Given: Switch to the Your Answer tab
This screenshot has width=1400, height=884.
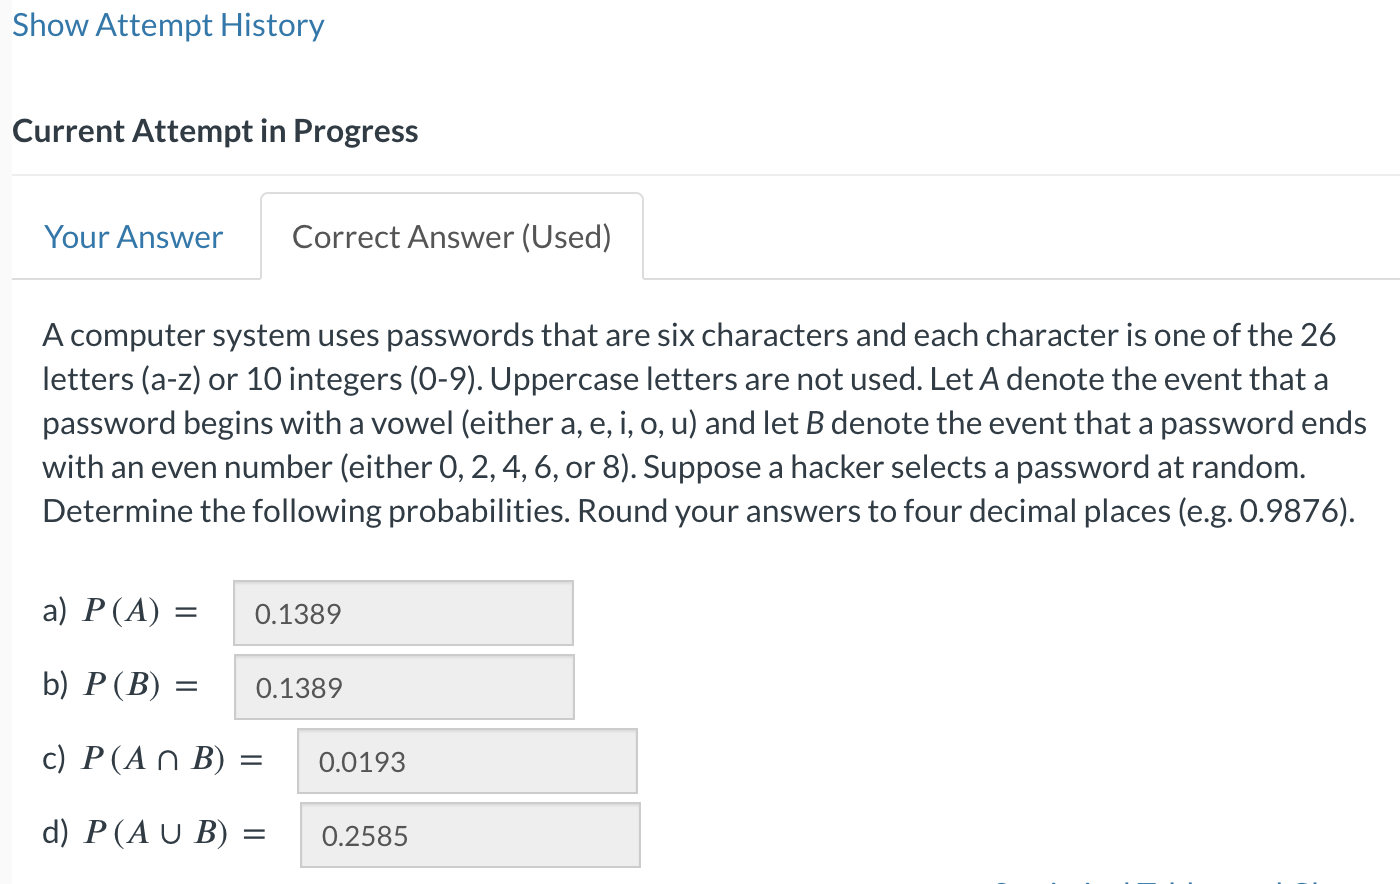Looking at the screenshot, I should point(132,236).
